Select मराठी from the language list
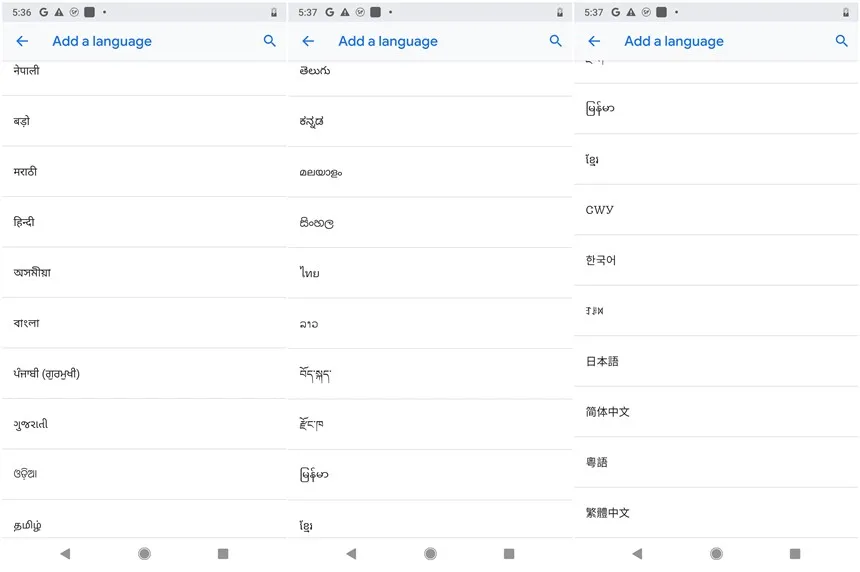The image size is (860, 572). pyautogui.click(x=144, y=172)
